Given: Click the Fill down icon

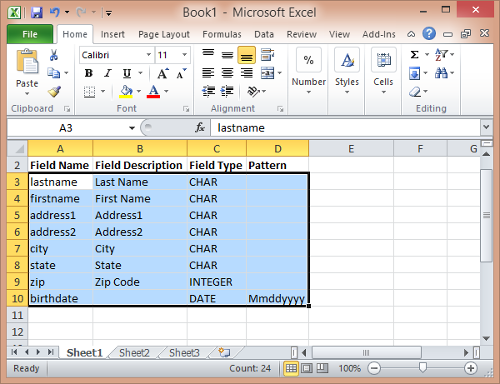Looking at the screenshot, I should [x=414, y=73].
